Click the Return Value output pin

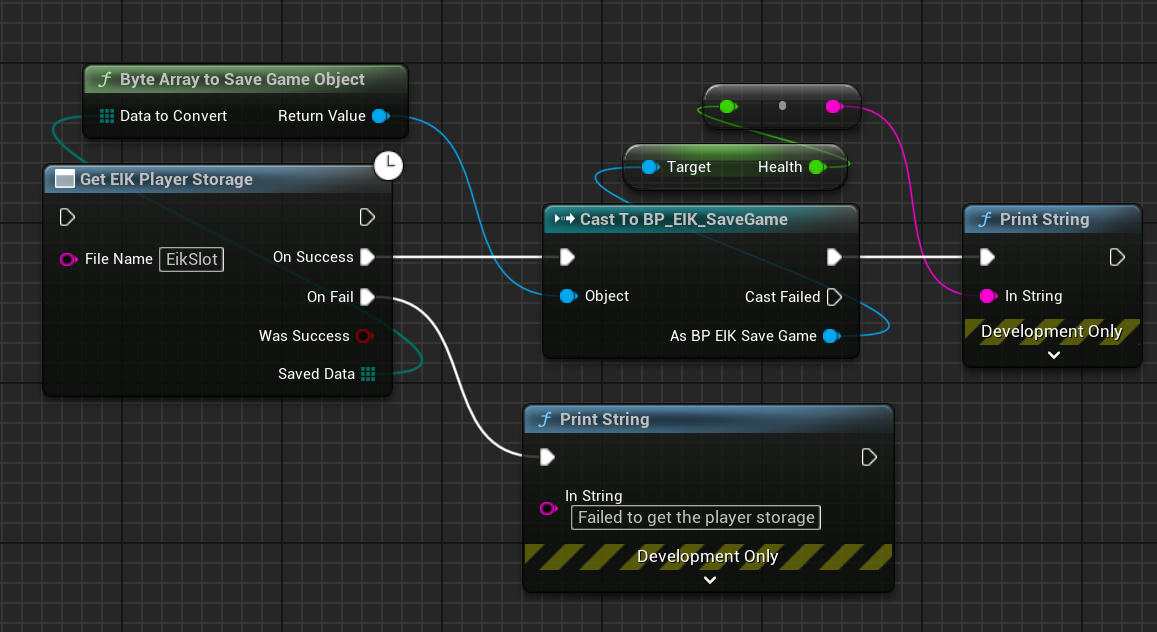coord(379,116)
